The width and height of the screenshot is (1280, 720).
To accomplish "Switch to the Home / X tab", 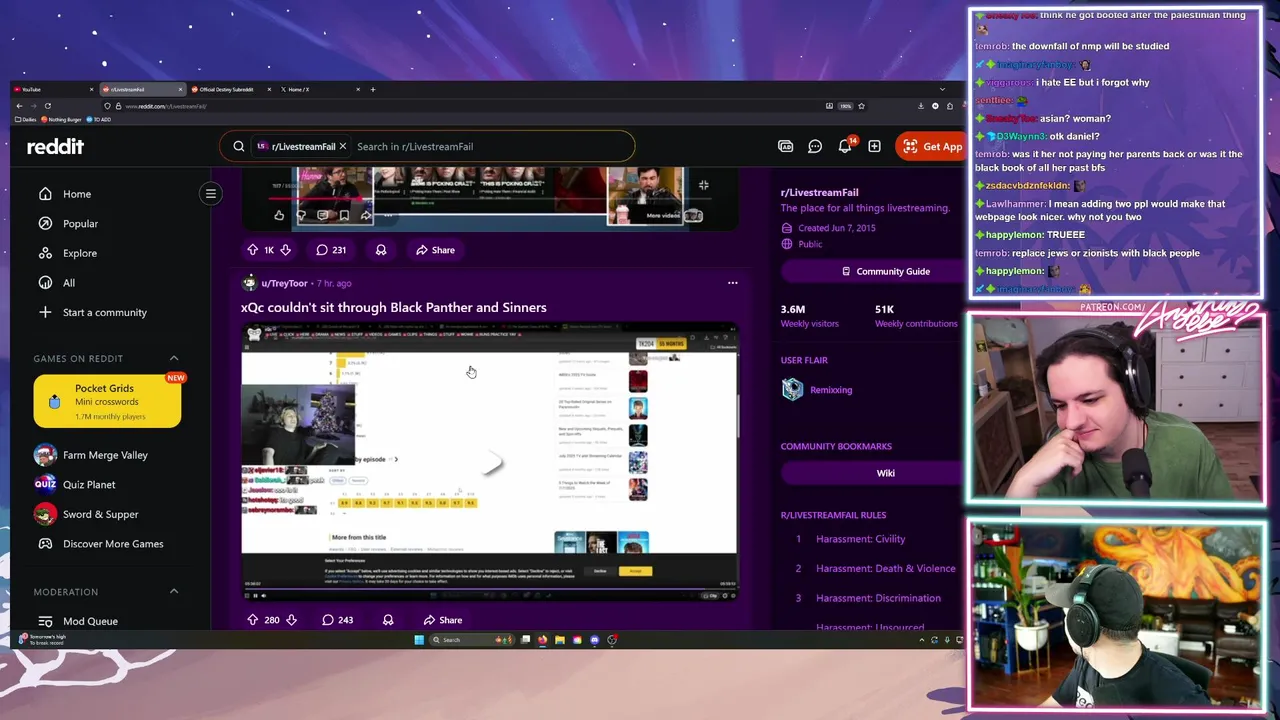I will pos(319,89).
